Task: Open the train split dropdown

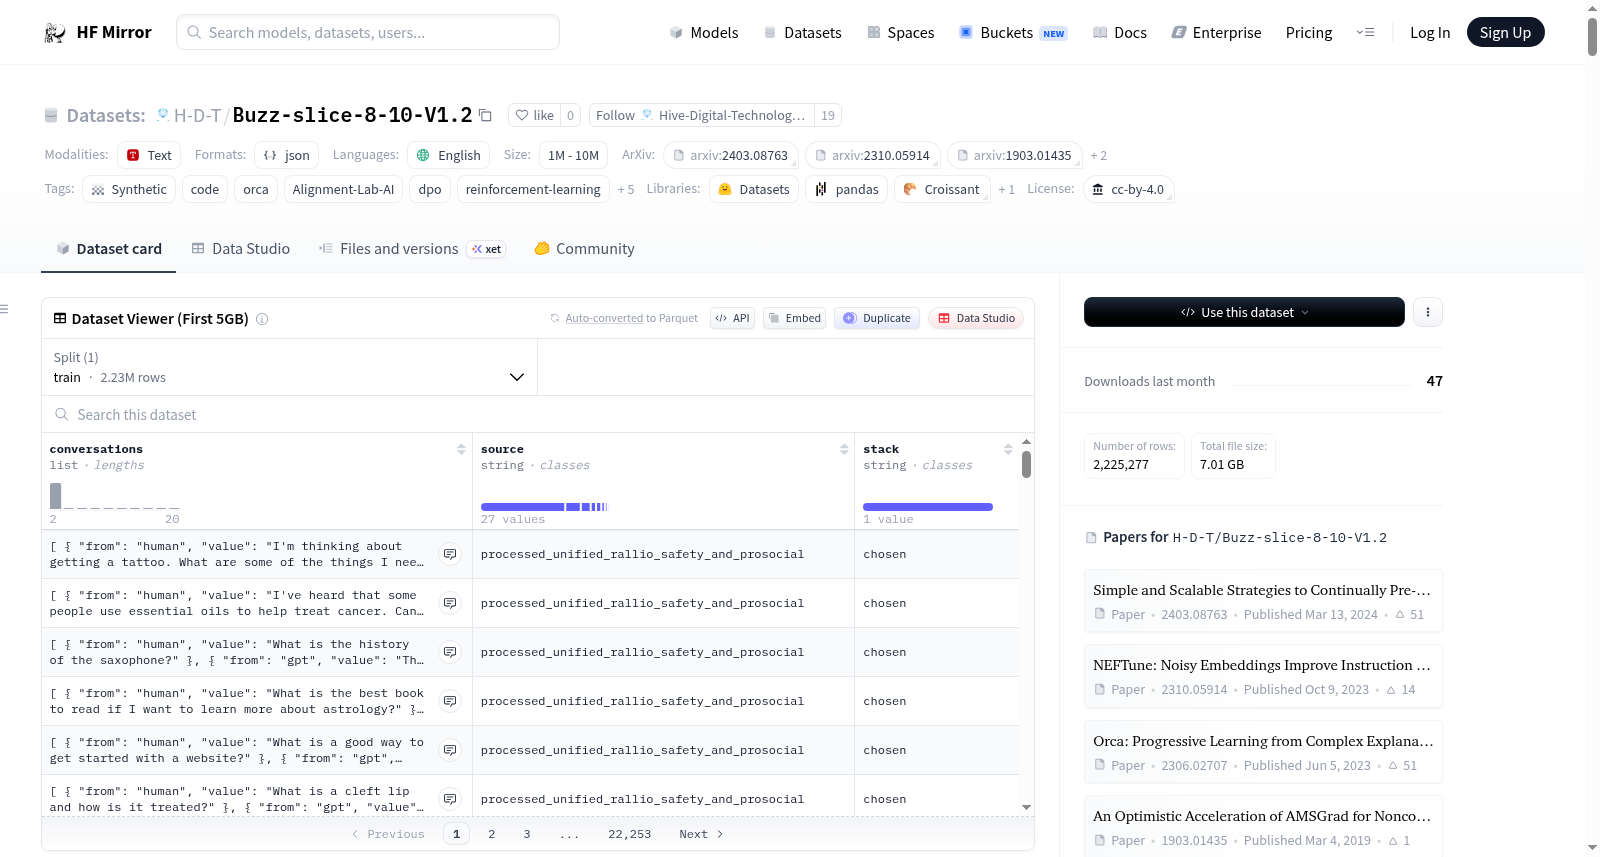Action: [x=289, y=367]
